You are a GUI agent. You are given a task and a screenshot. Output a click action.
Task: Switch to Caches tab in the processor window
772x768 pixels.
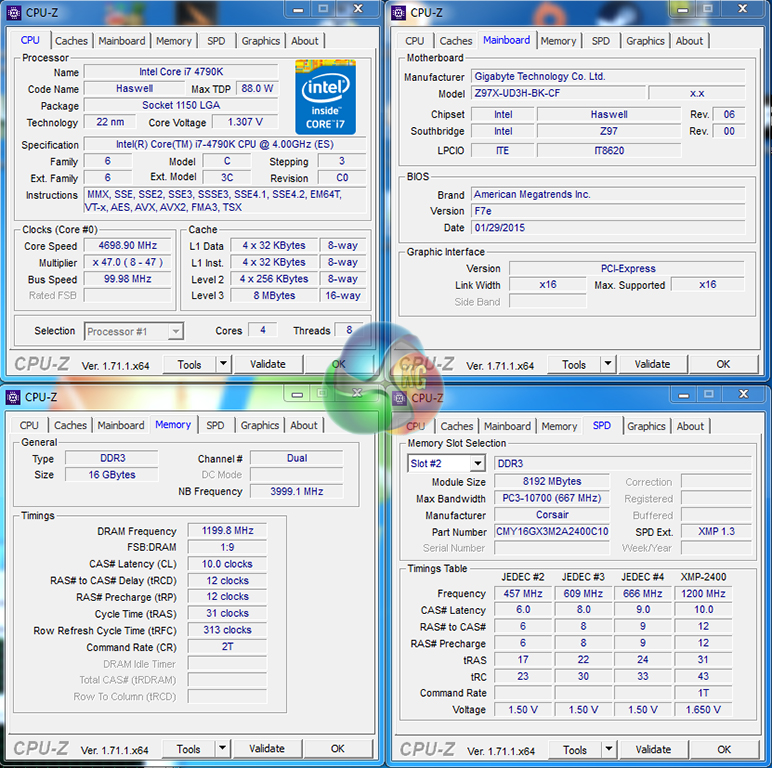tap(71, 41)
